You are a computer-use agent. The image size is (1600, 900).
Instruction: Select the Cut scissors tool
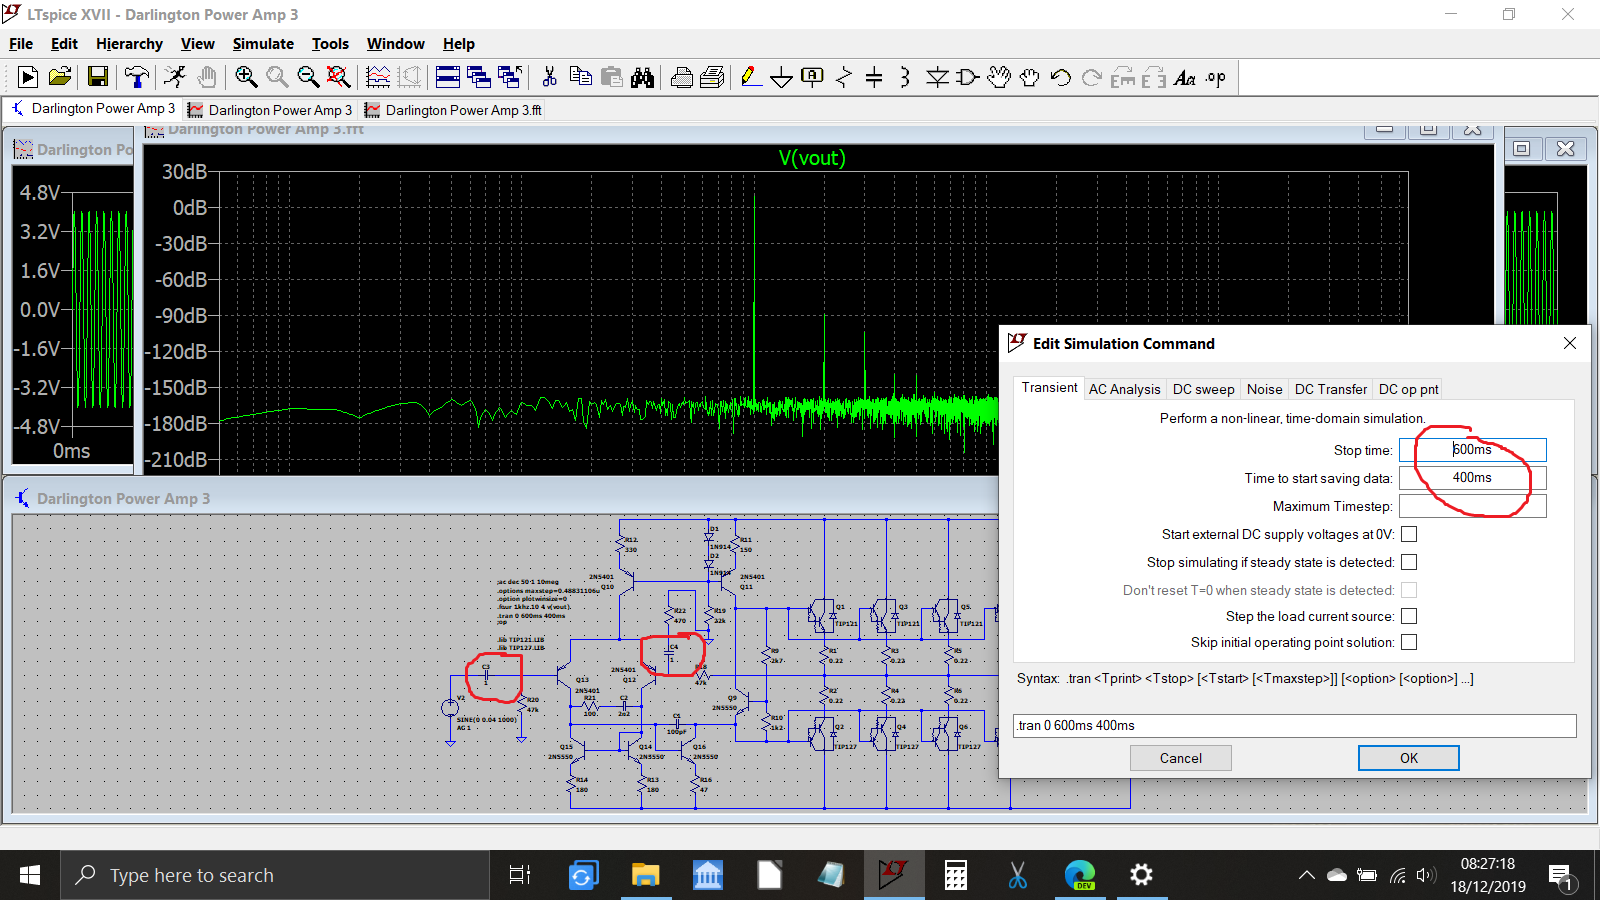point(549,77)
